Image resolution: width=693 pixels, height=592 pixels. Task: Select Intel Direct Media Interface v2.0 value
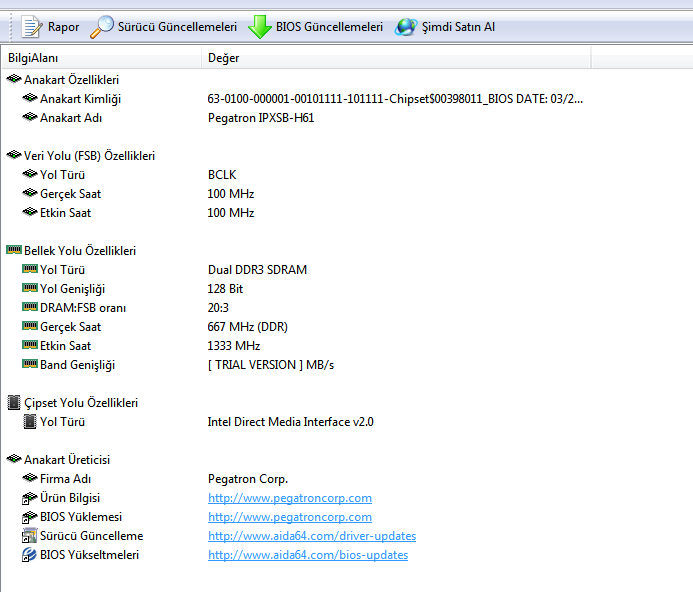290,422
